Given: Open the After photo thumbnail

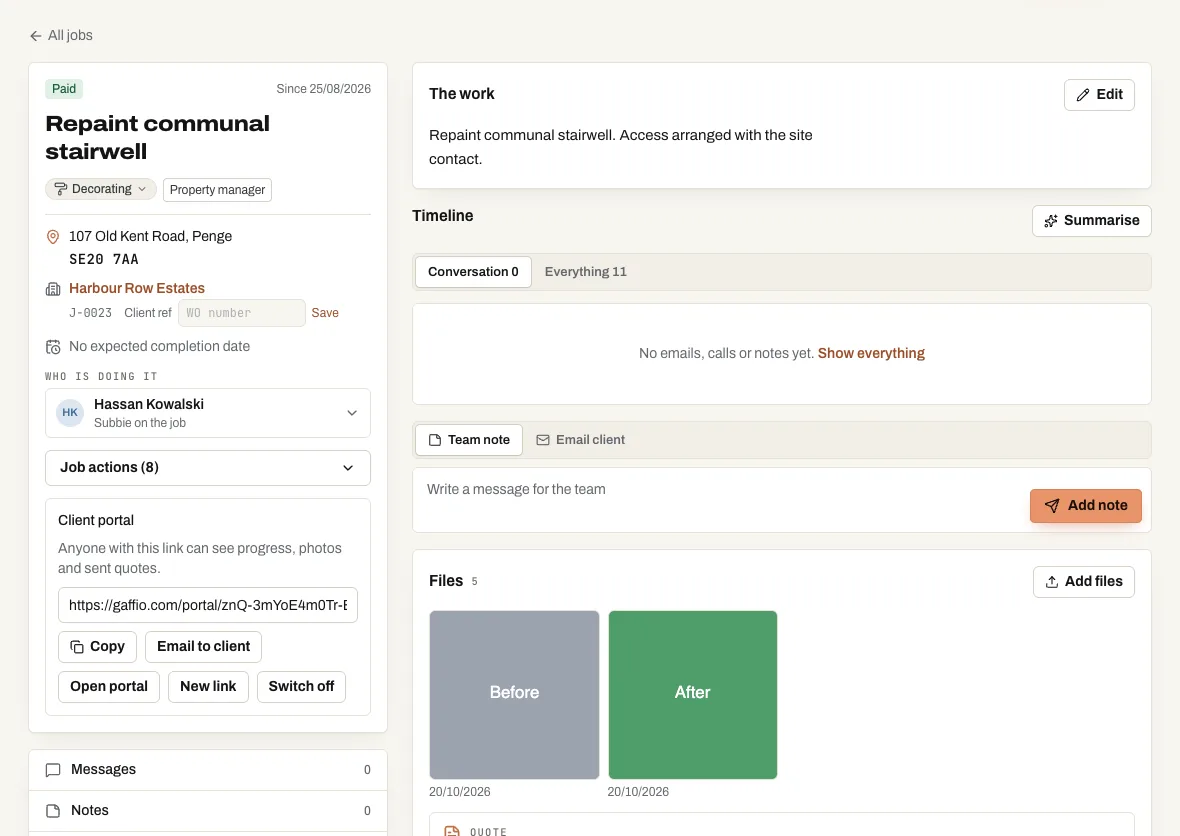Looking at the screenshot, I should [x=692, y=695].
